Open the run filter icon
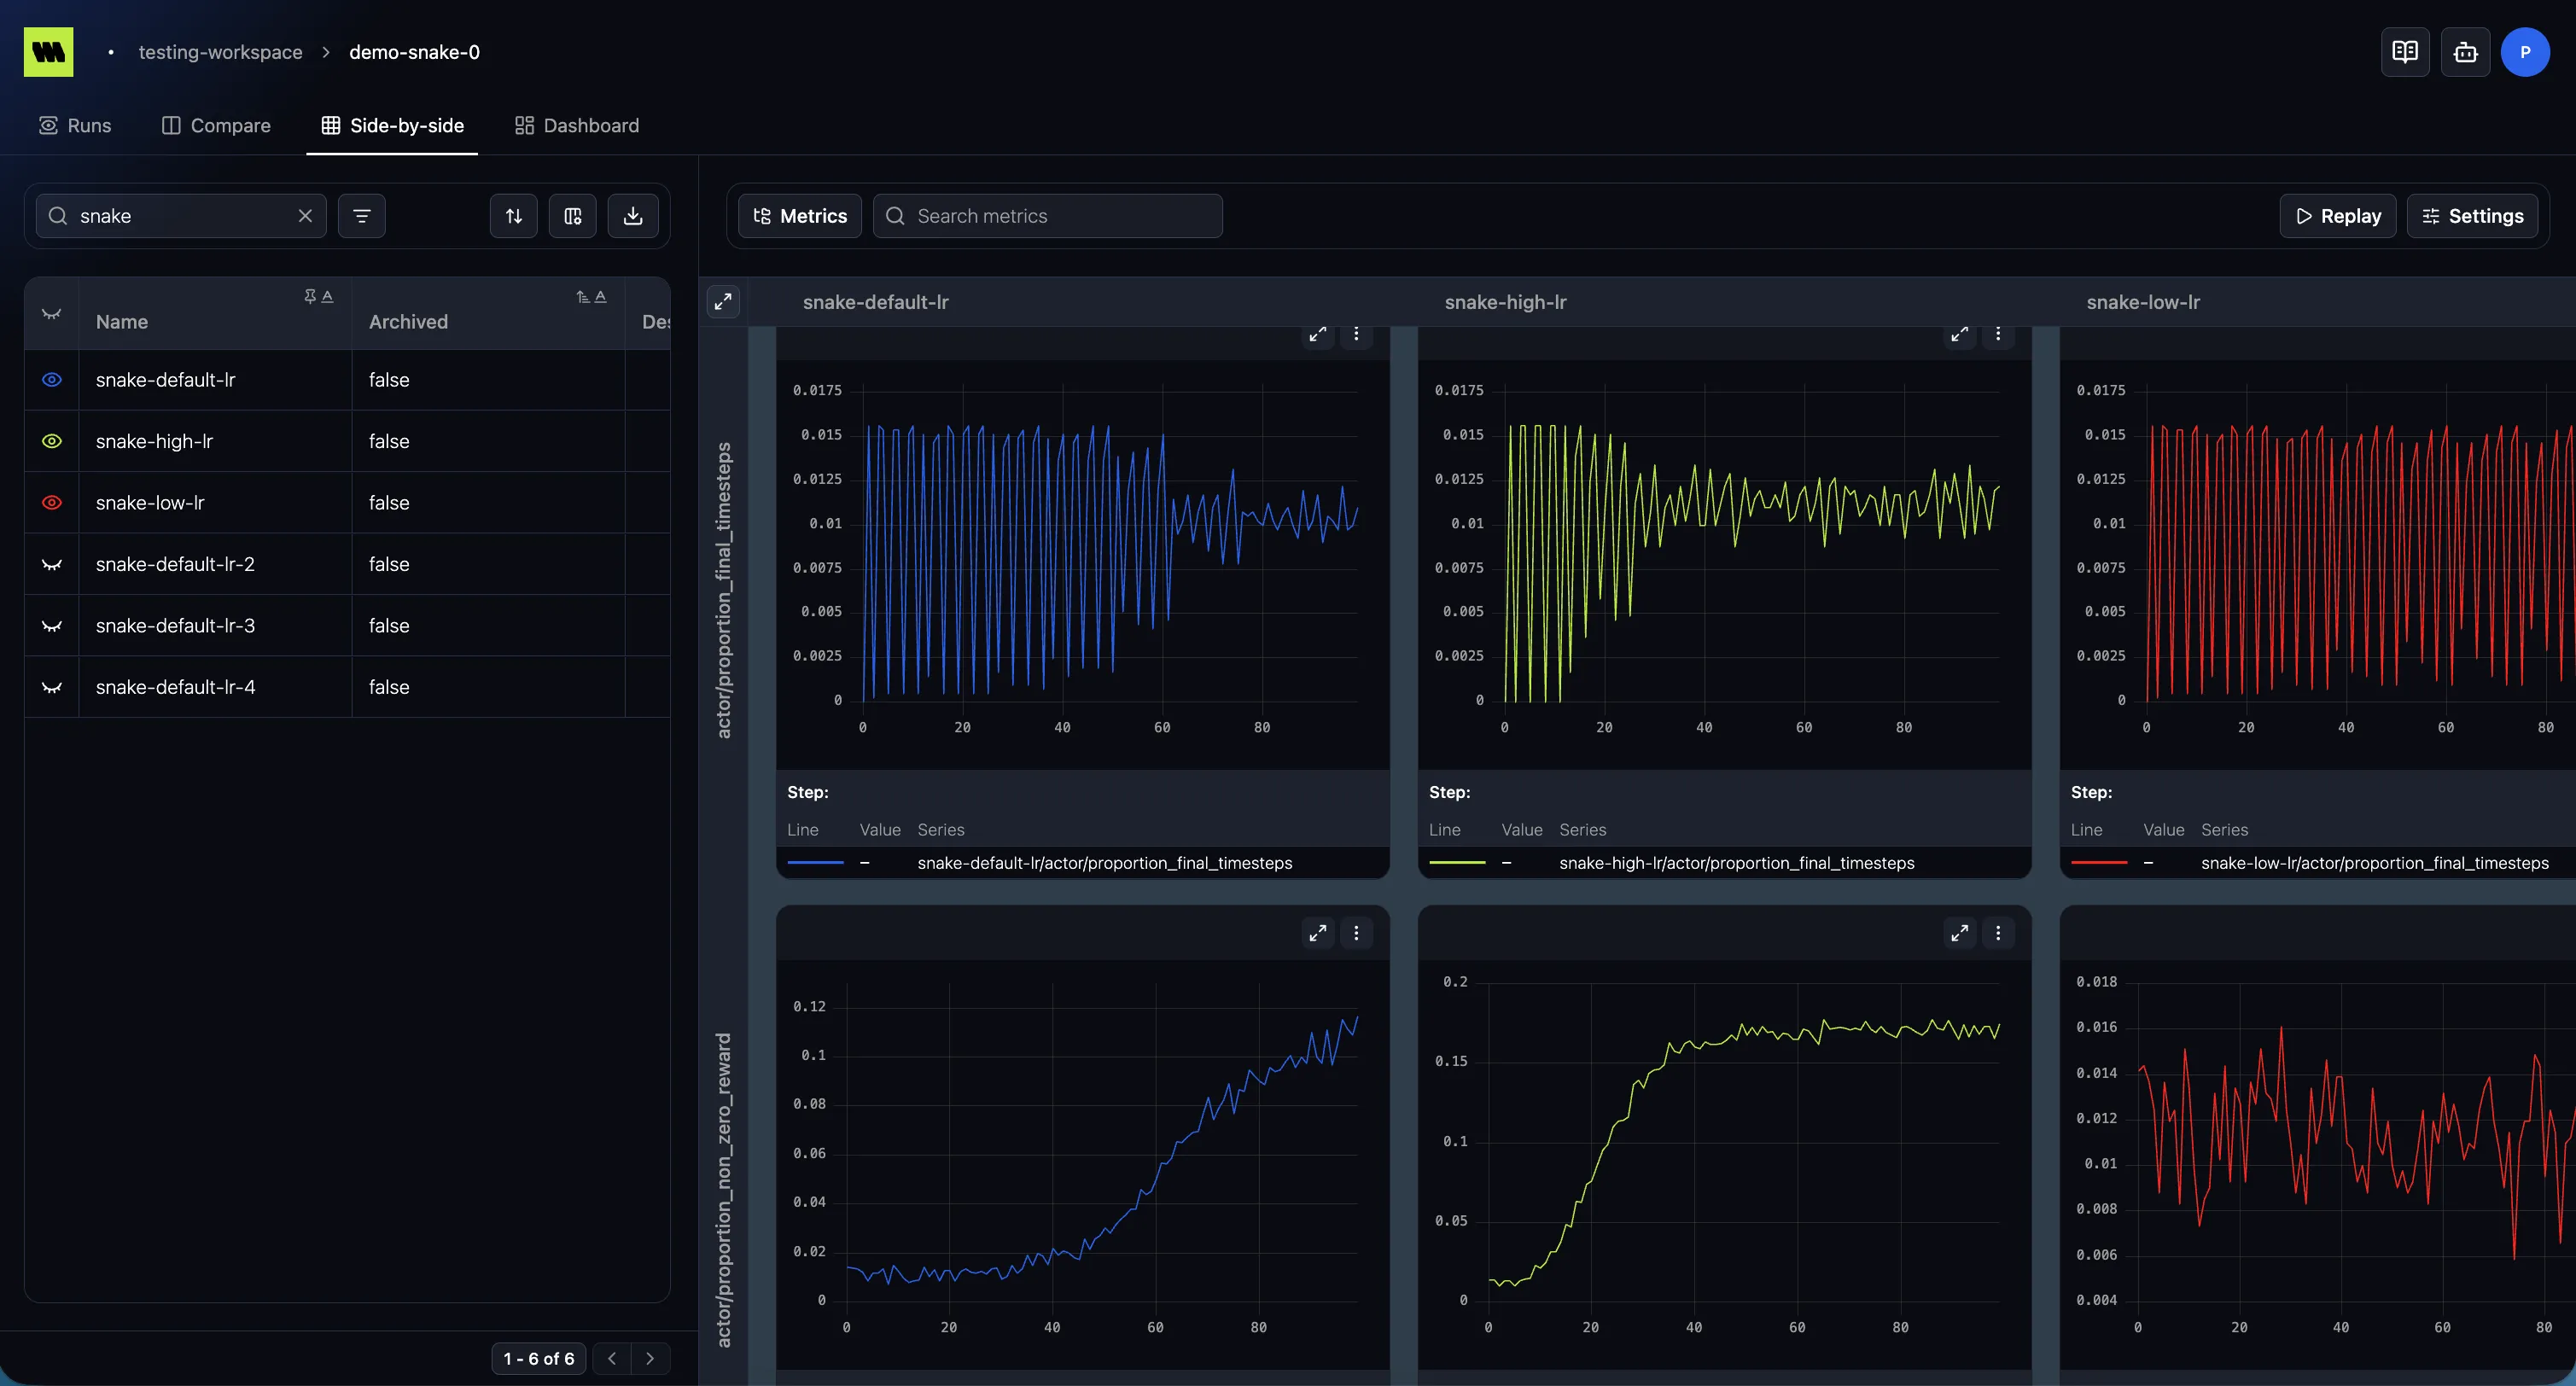Viewport: 2576px width, 1386px height. 362,216
